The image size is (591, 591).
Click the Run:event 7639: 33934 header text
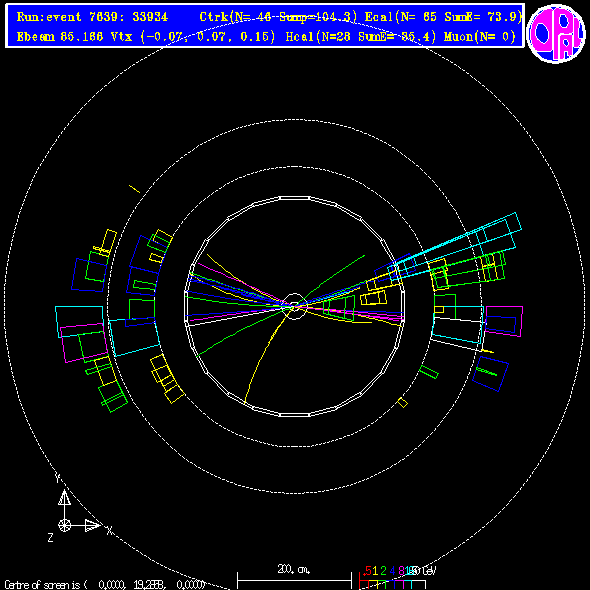pyautogui.click(x=92, y=17)
